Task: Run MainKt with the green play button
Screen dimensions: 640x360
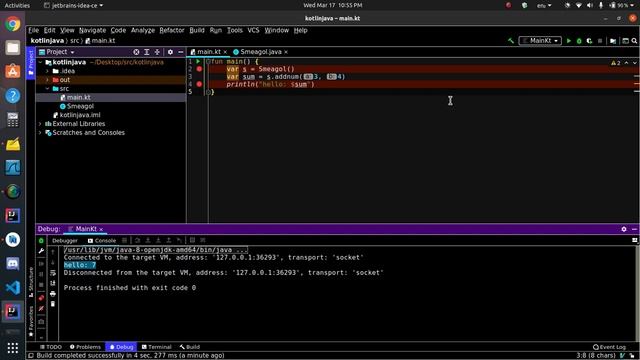Action: (x=569, y=41)
